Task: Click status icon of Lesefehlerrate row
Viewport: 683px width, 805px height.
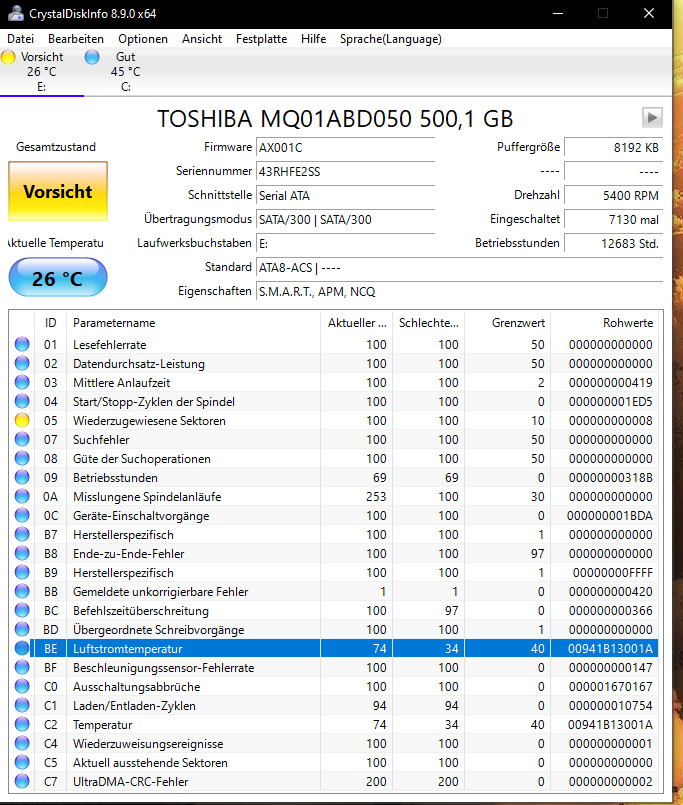Action: 22,344
